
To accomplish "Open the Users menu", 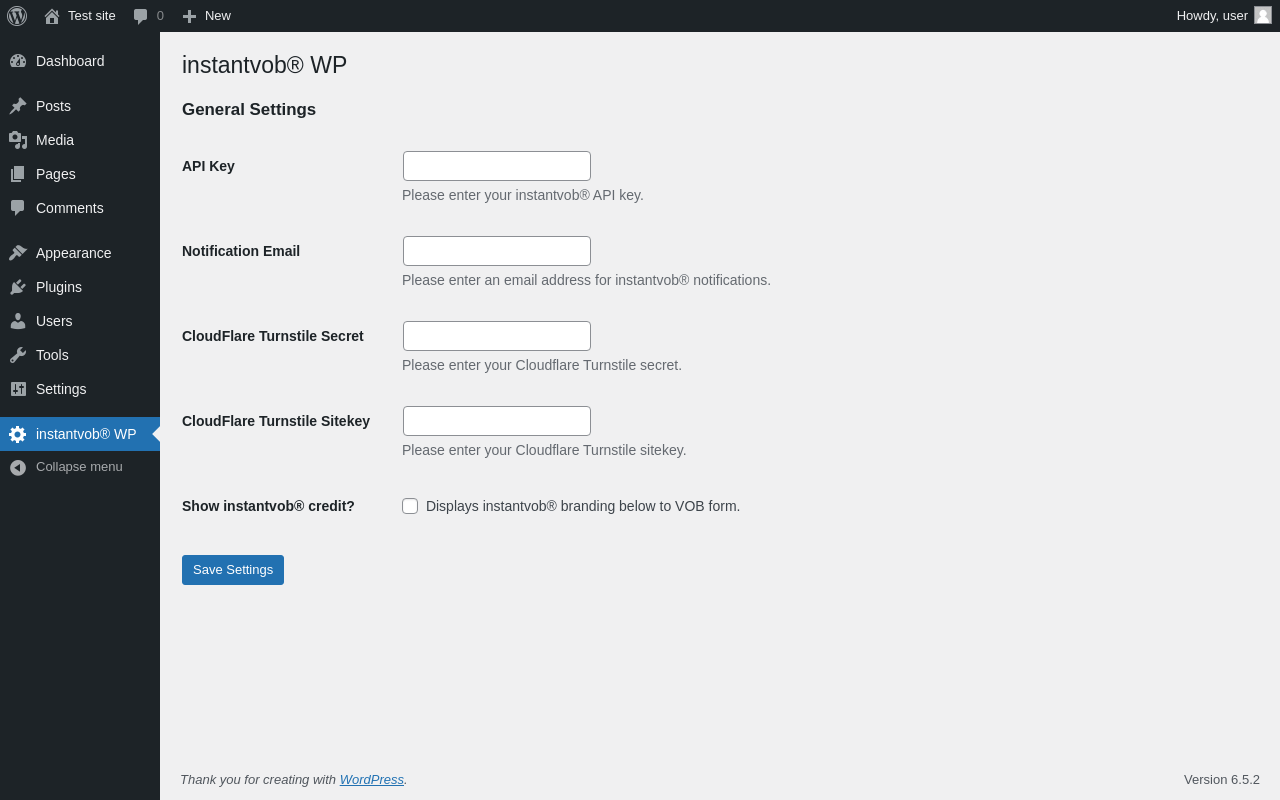I will click(x=80, y=321).
